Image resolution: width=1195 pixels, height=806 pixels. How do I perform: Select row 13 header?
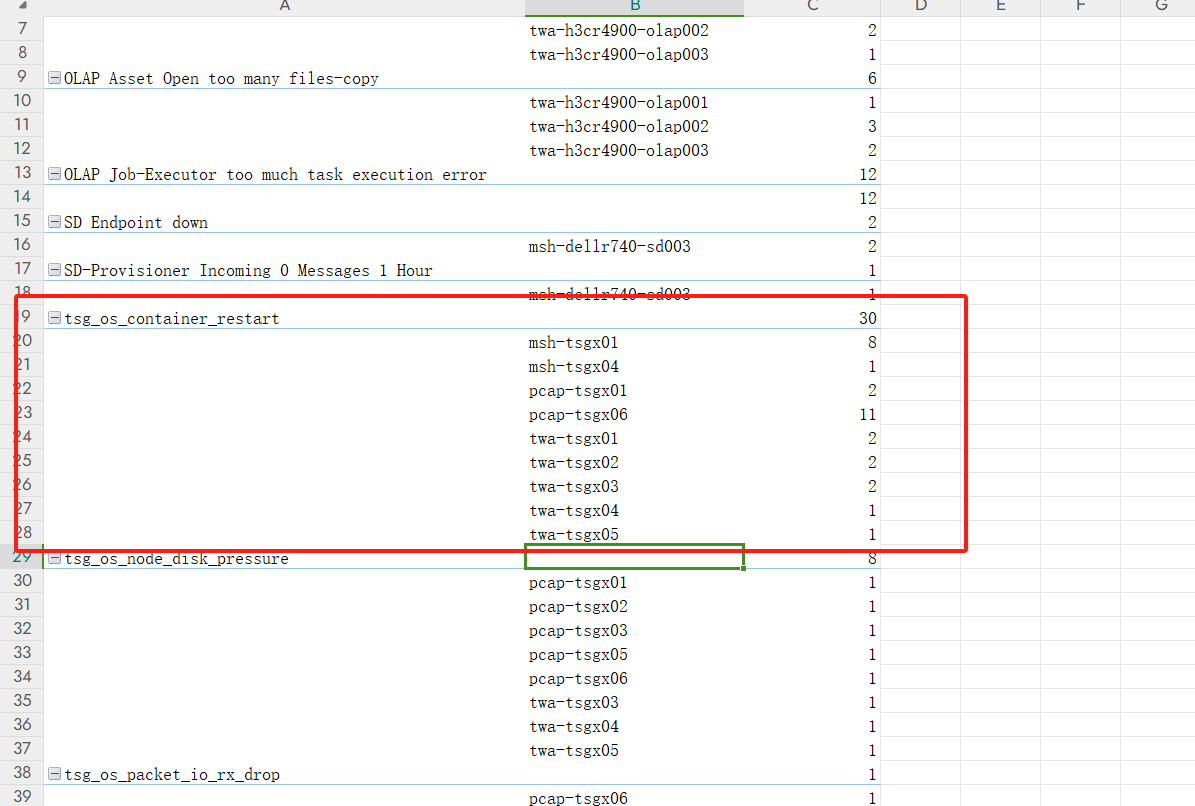(23, 174)
